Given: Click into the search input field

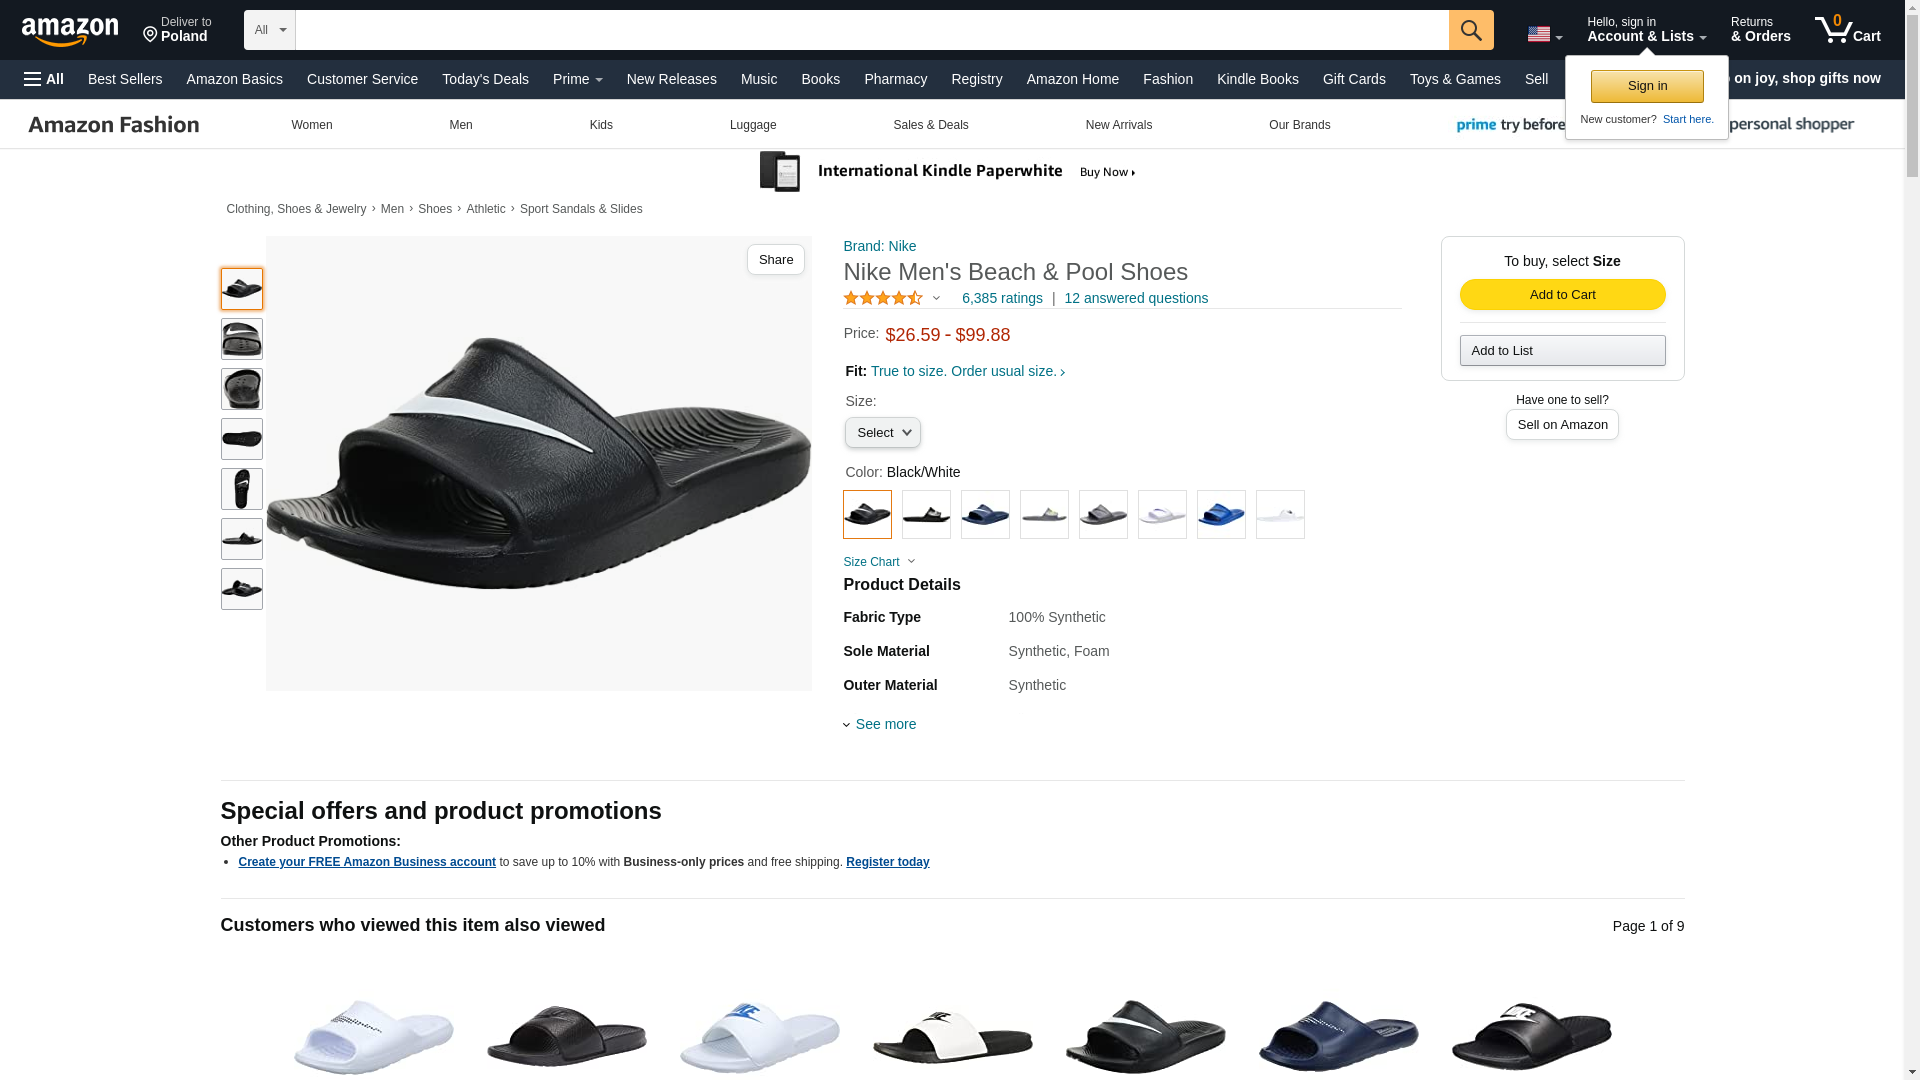Looking at the screenshot, I should pyautogui.click(x=870, y=30).
